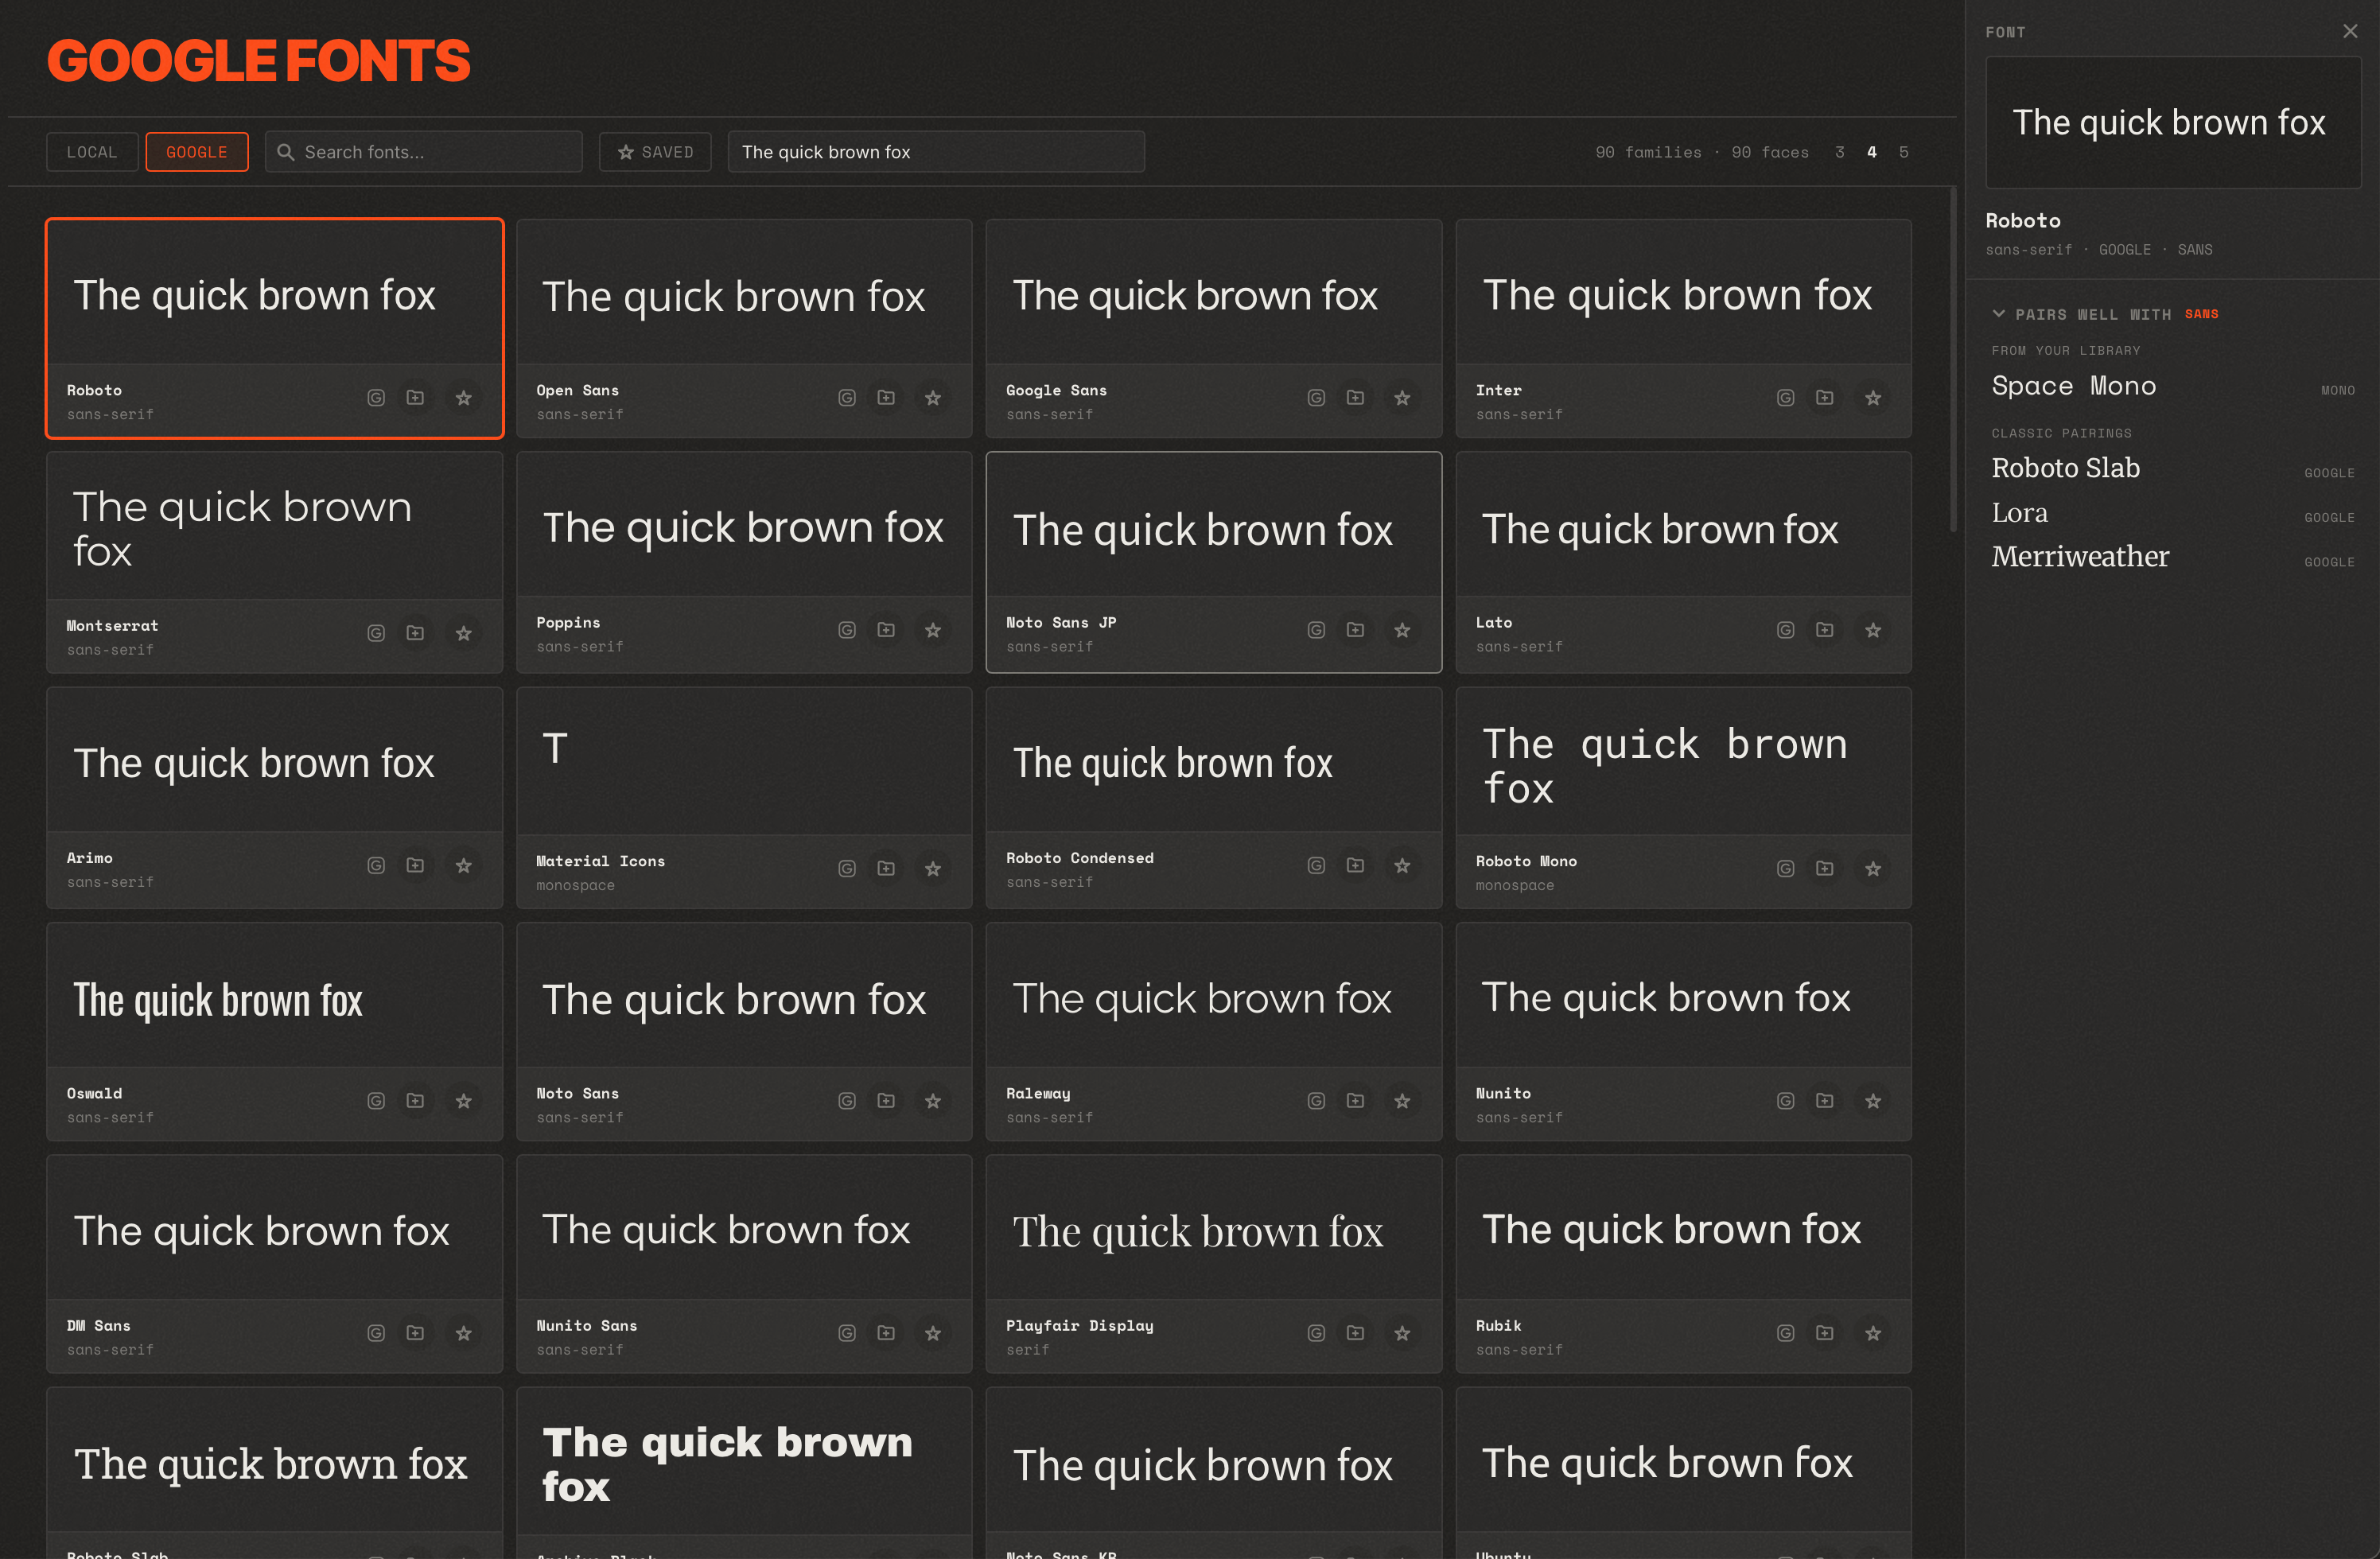Click the G icon on Raleway card
The image size is (2380, 1559).
pyautogui.click(x=1316, y=1101)
